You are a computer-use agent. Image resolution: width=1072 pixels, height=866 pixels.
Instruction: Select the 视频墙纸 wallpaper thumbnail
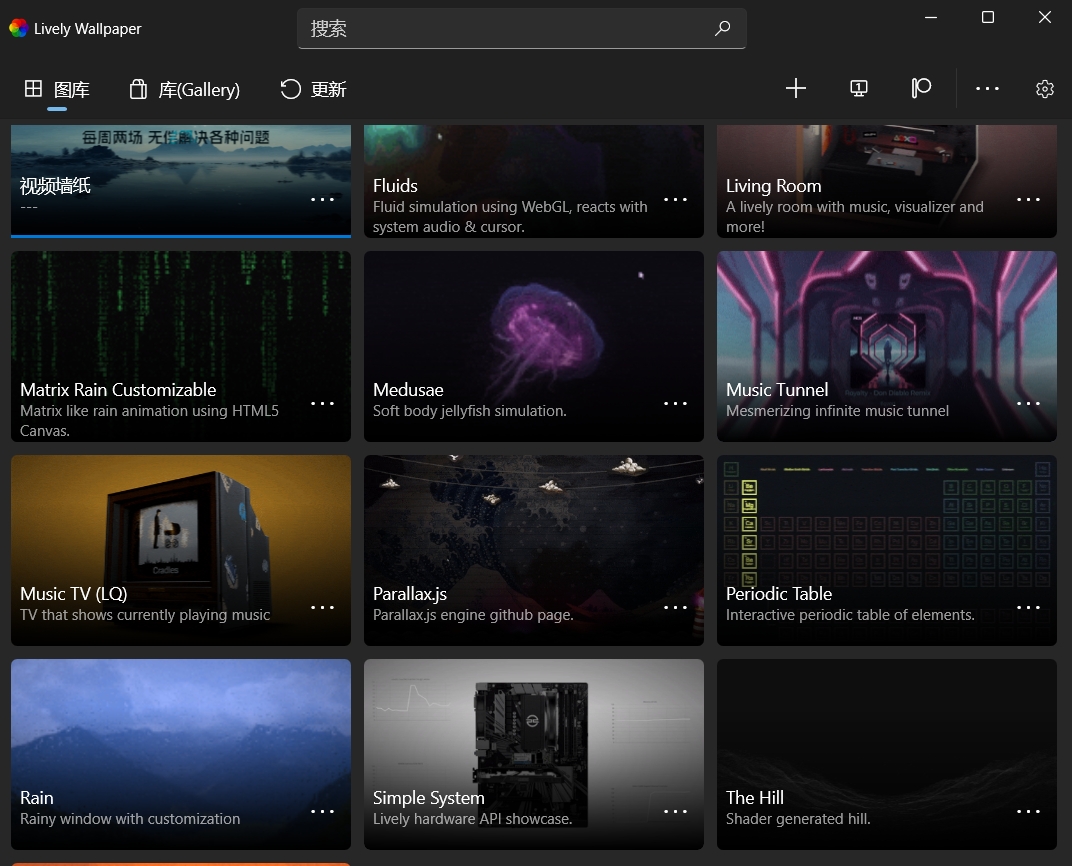[x=180, y=181]
